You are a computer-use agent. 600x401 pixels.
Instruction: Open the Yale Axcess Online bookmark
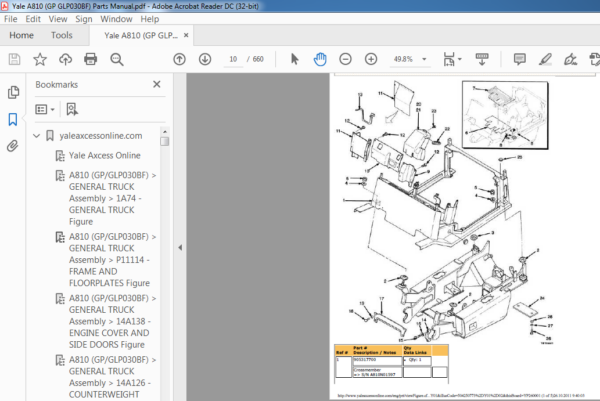104,156
